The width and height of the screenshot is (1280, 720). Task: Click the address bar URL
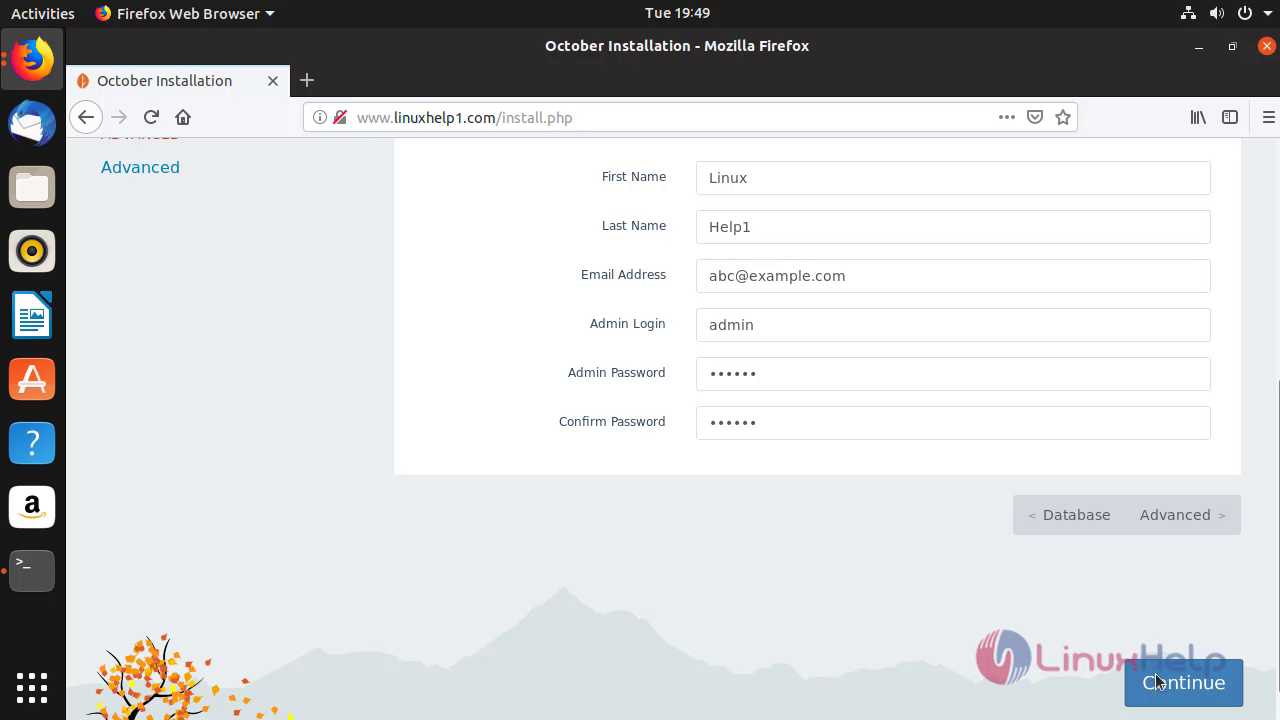click(464, 118)
